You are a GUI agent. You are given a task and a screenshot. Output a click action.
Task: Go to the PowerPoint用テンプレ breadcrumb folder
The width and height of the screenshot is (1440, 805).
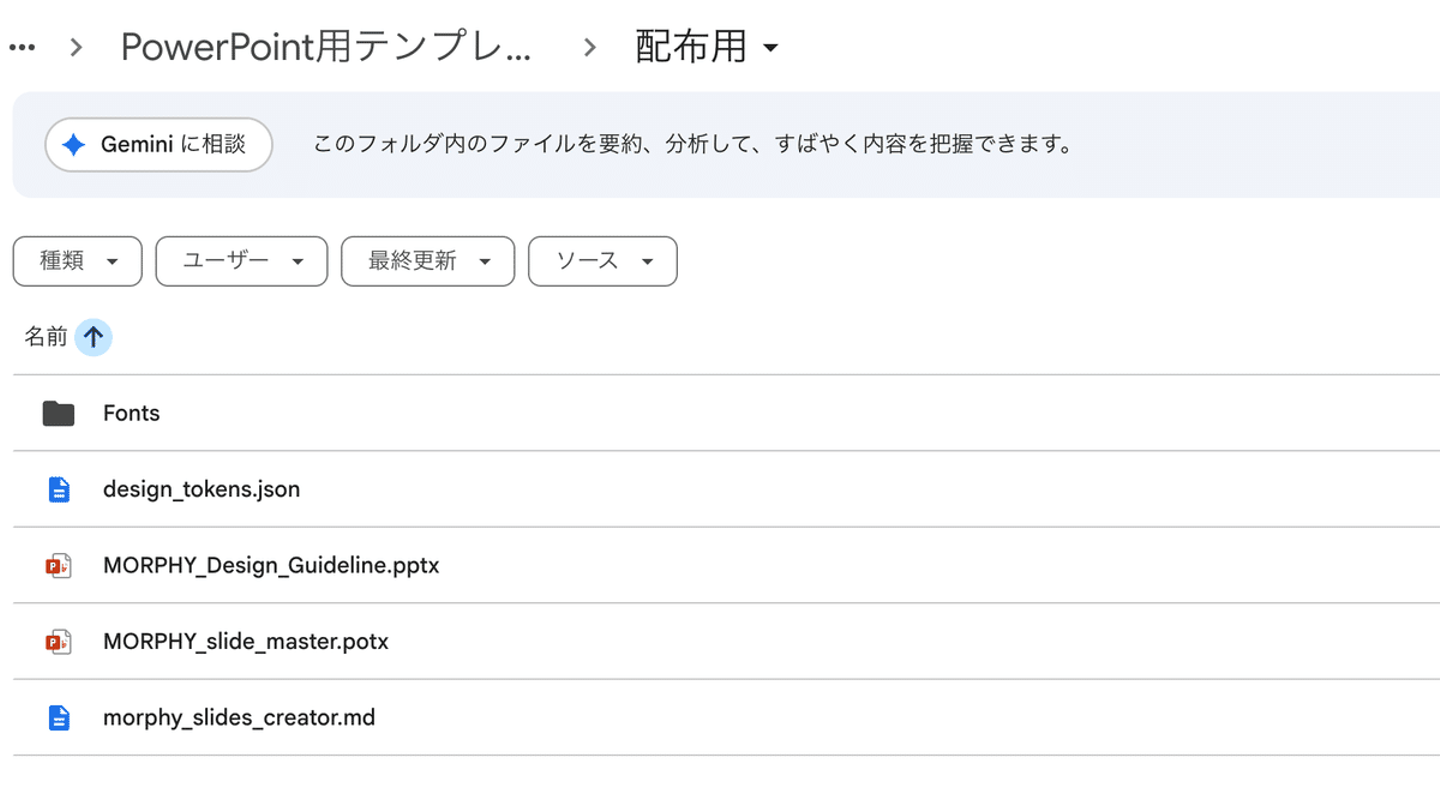pos(326,47)
